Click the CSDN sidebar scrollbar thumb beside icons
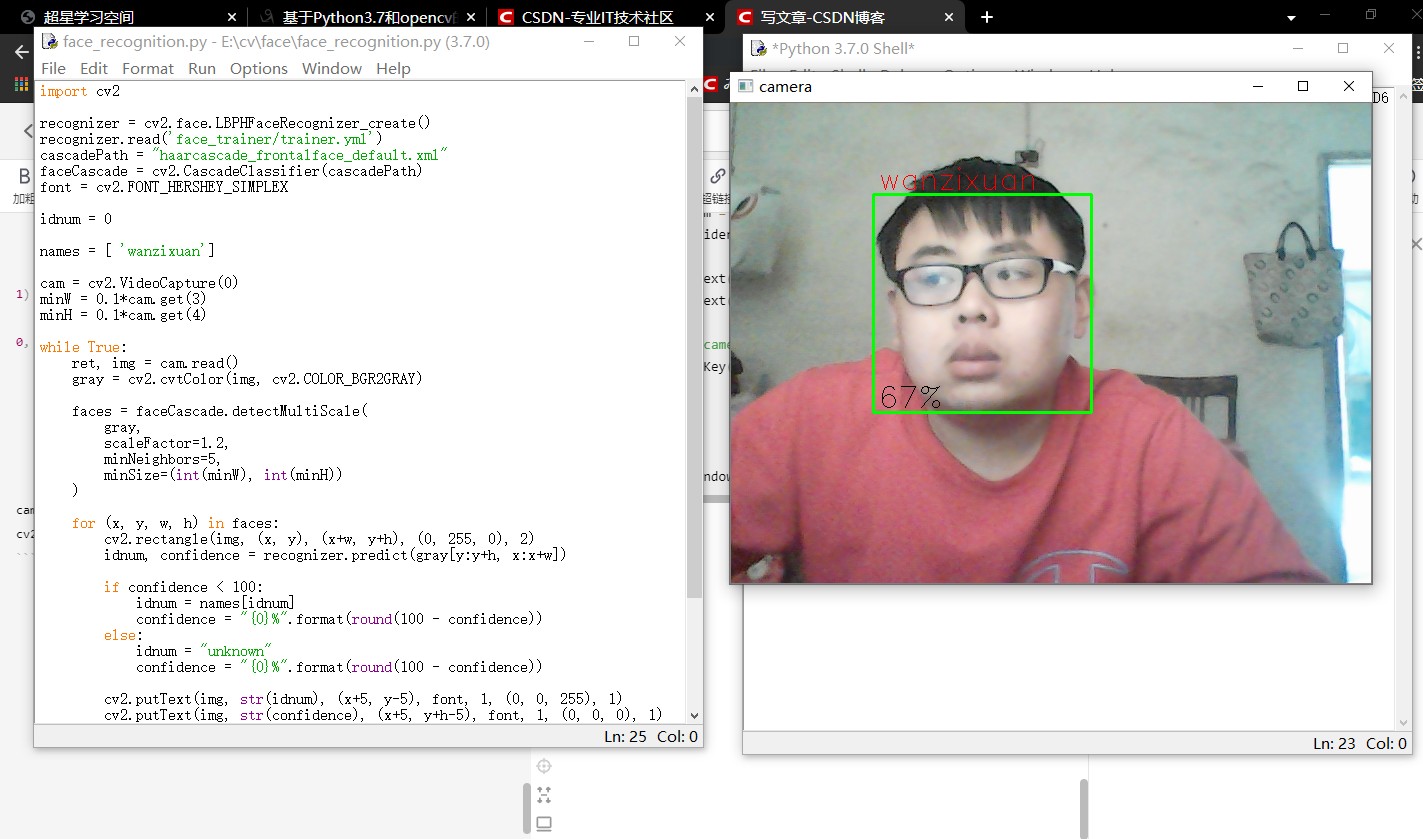1423x839 pixels. (527, 810)
